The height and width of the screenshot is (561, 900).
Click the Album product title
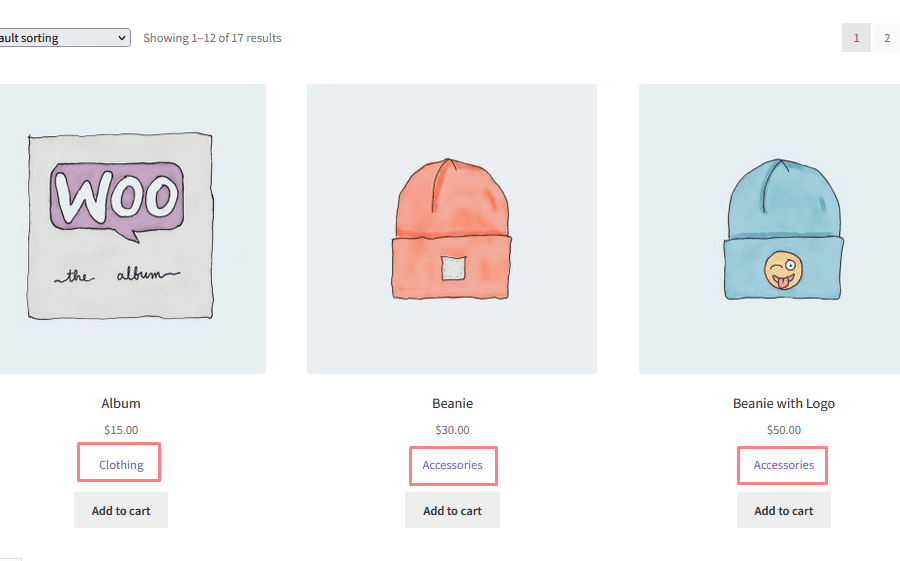click(x=121, y=404)
